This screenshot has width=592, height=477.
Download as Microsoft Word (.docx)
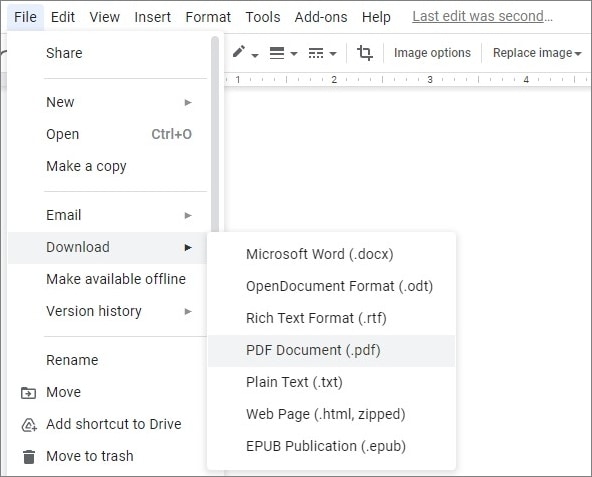tap(331, 254)
